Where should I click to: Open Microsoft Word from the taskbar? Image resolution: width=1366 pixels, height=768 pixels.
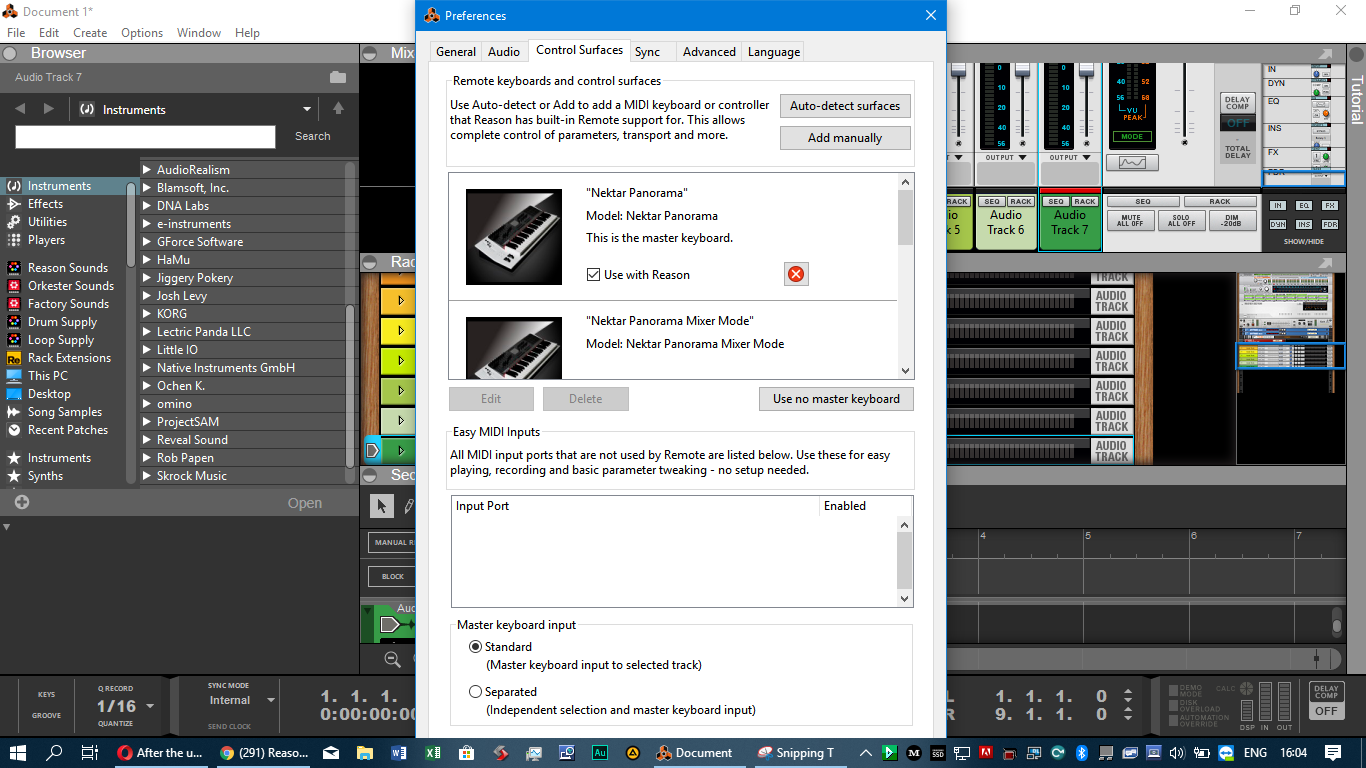tap(399, 753)
